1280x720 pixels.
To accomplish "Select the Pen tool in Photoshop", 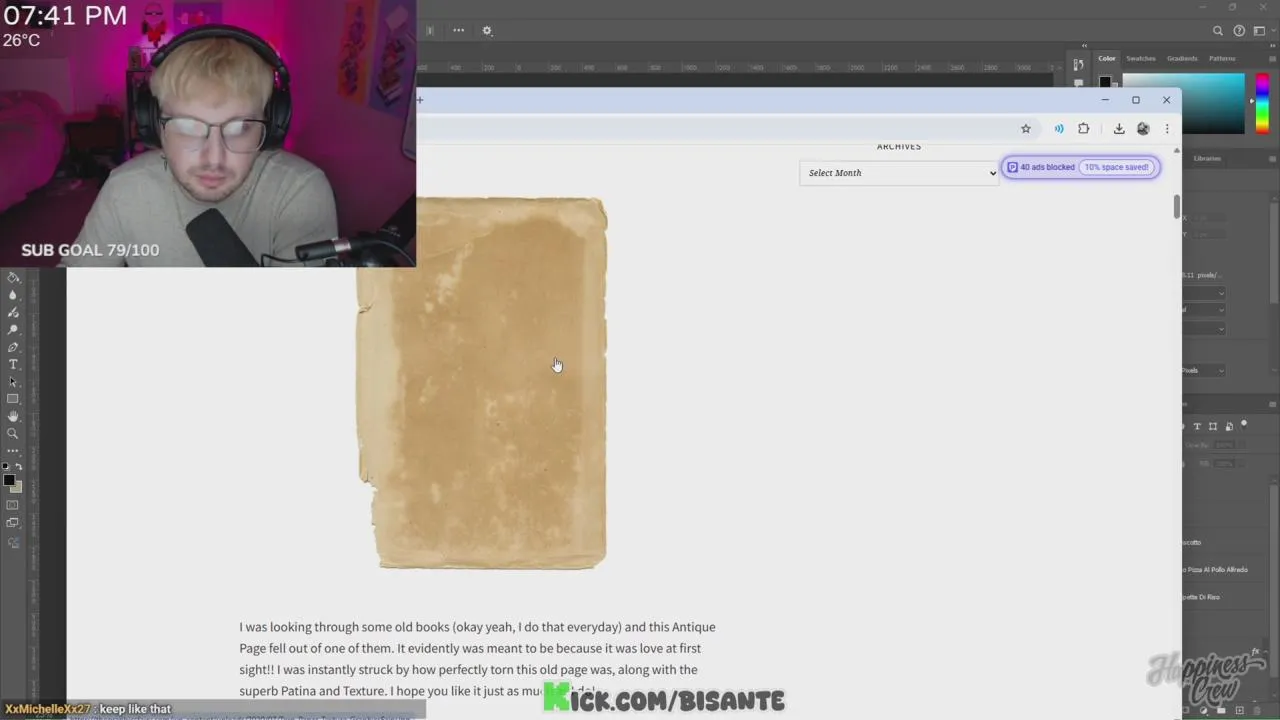I will click(13, 347).
